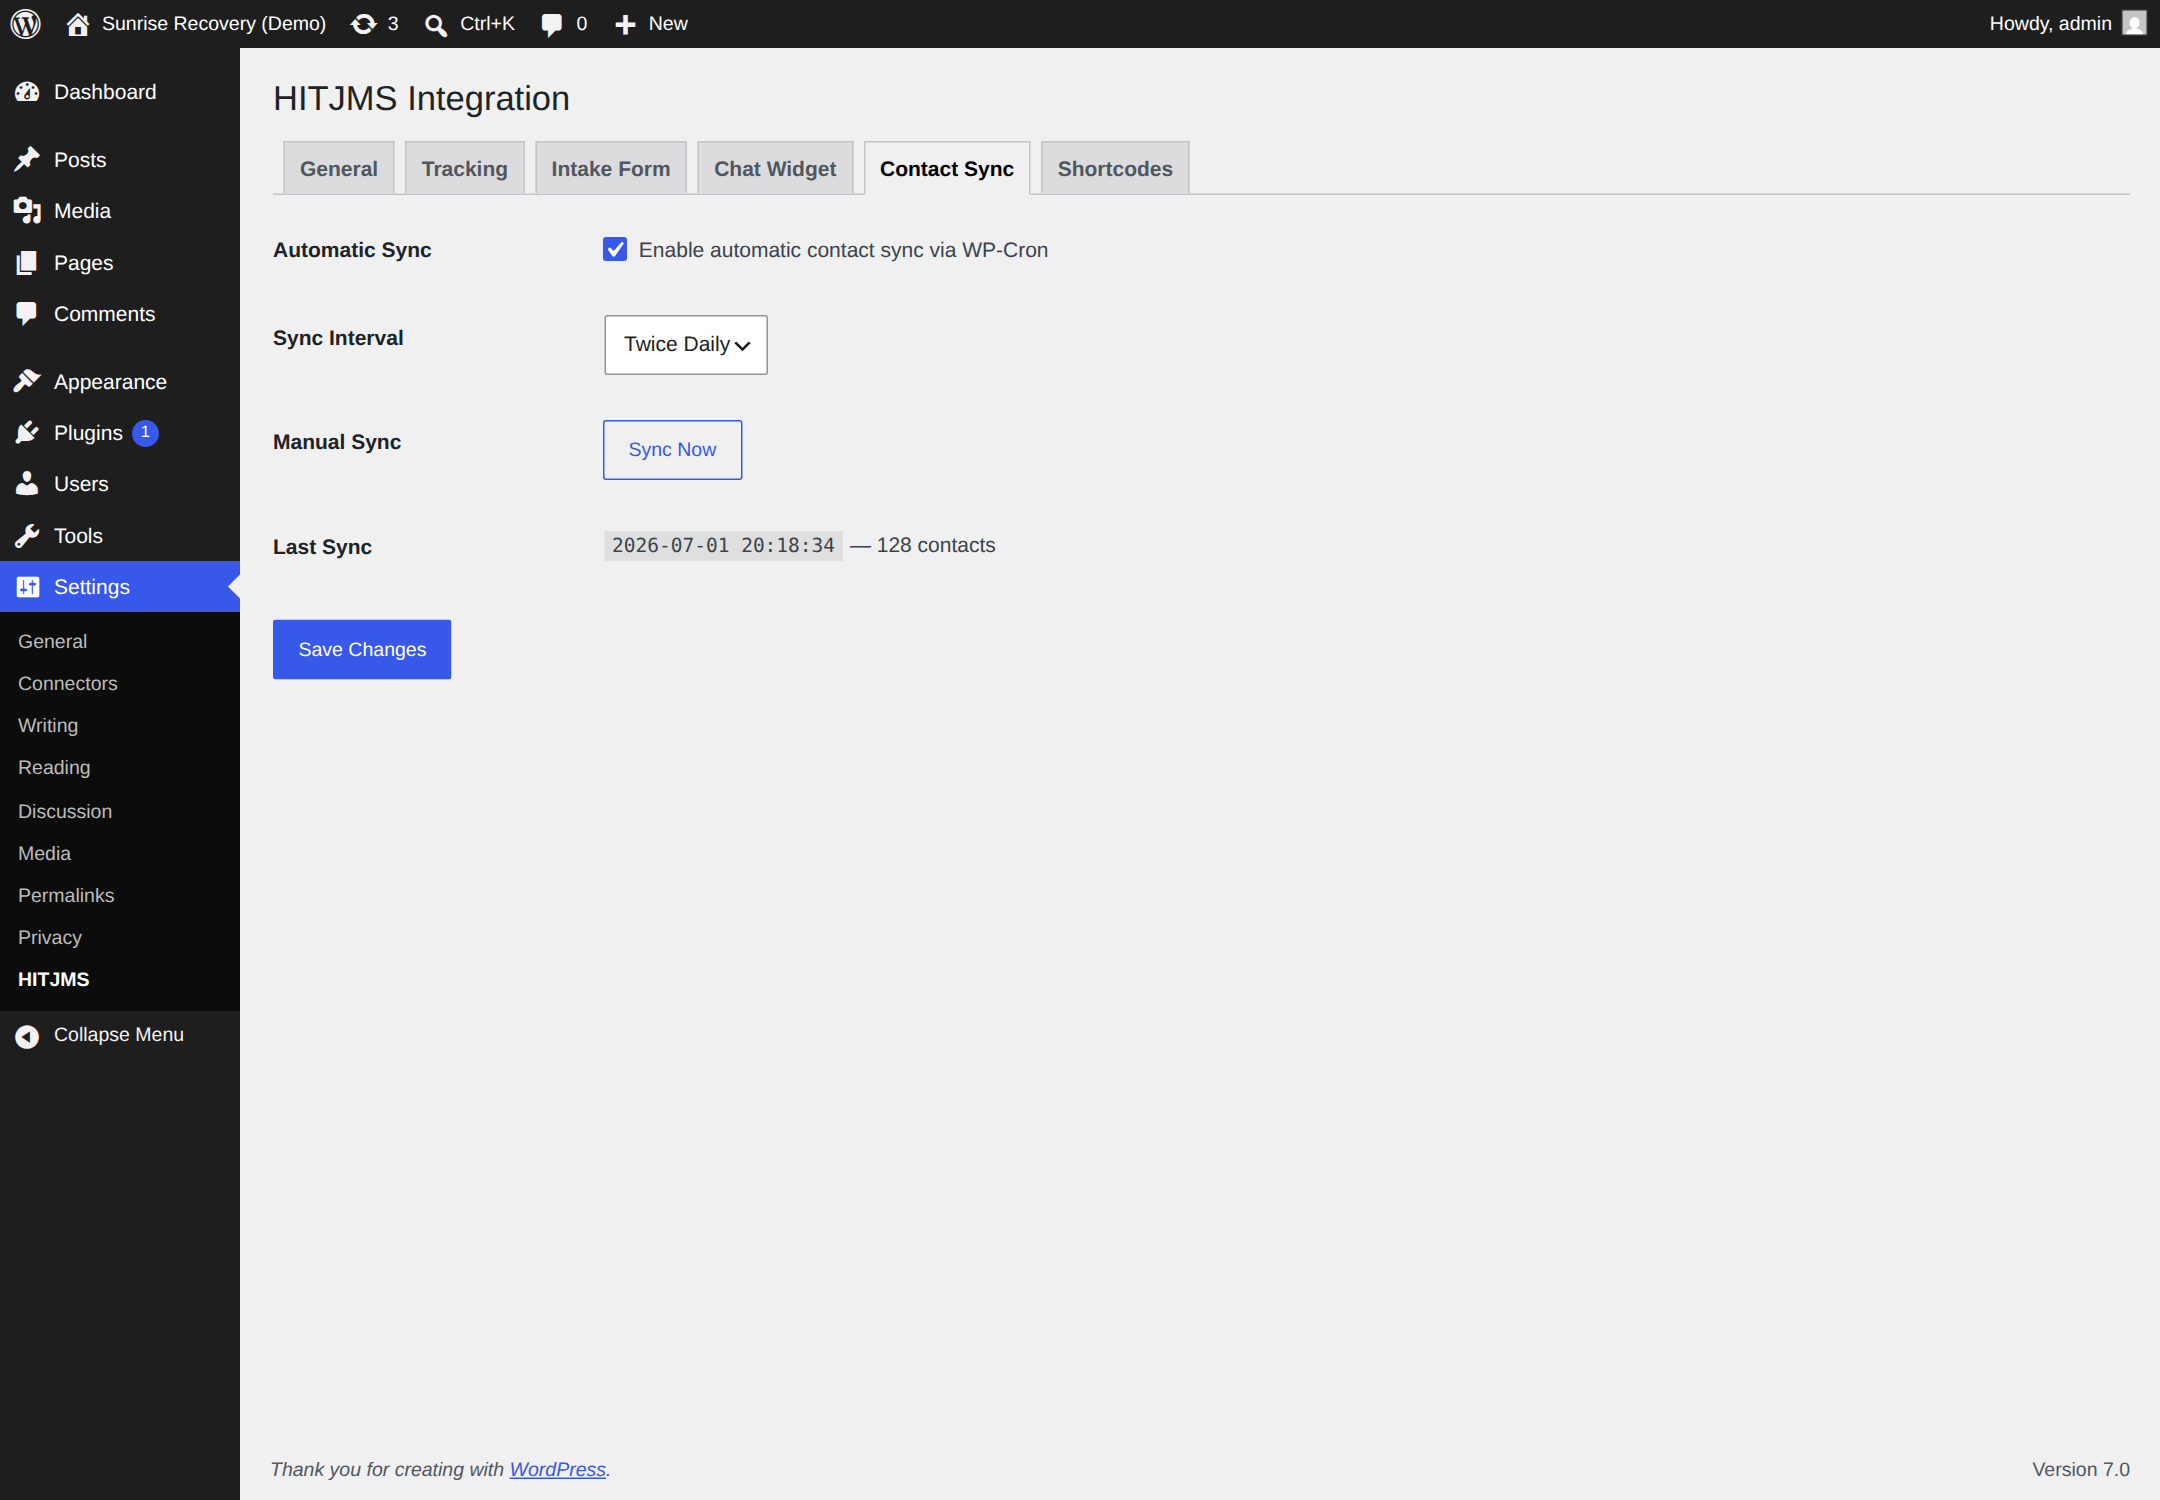This screenshot has height=1500, width=2160.
Task: Click the last sync timestamp 2026-07-01 20:18:34
Action: pyautogui.click(x=723, y=545)
